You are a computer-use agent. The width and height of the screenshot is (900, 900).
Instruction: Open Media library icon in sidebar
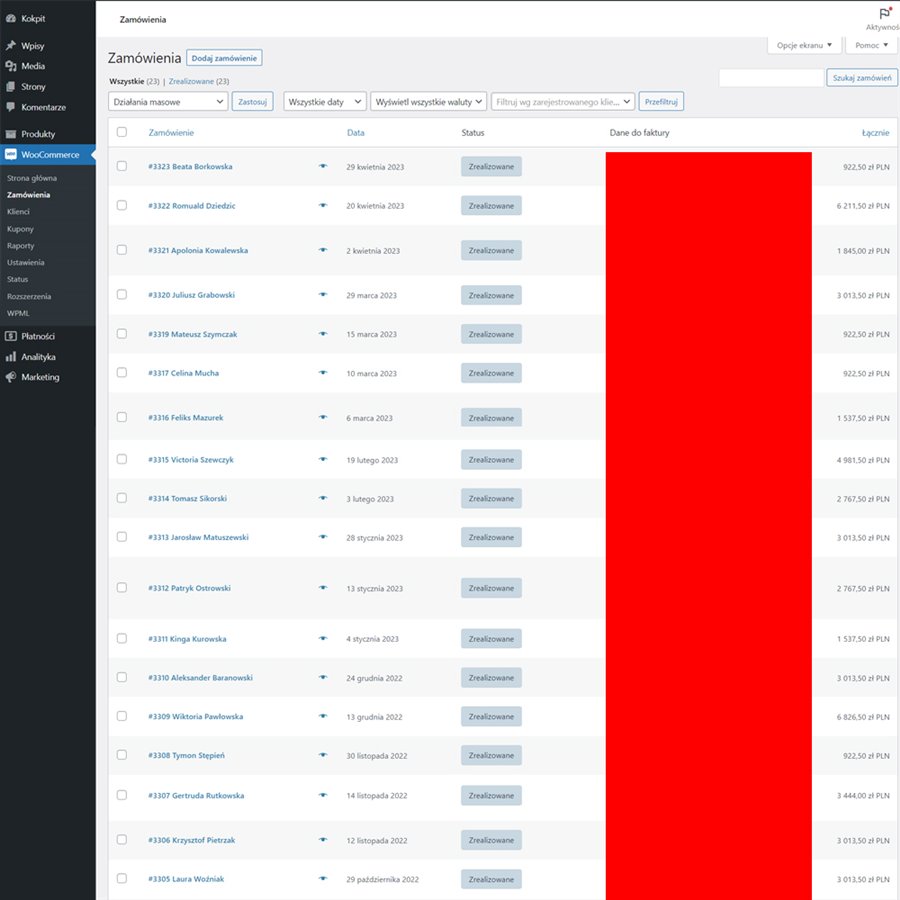[11, 66]
